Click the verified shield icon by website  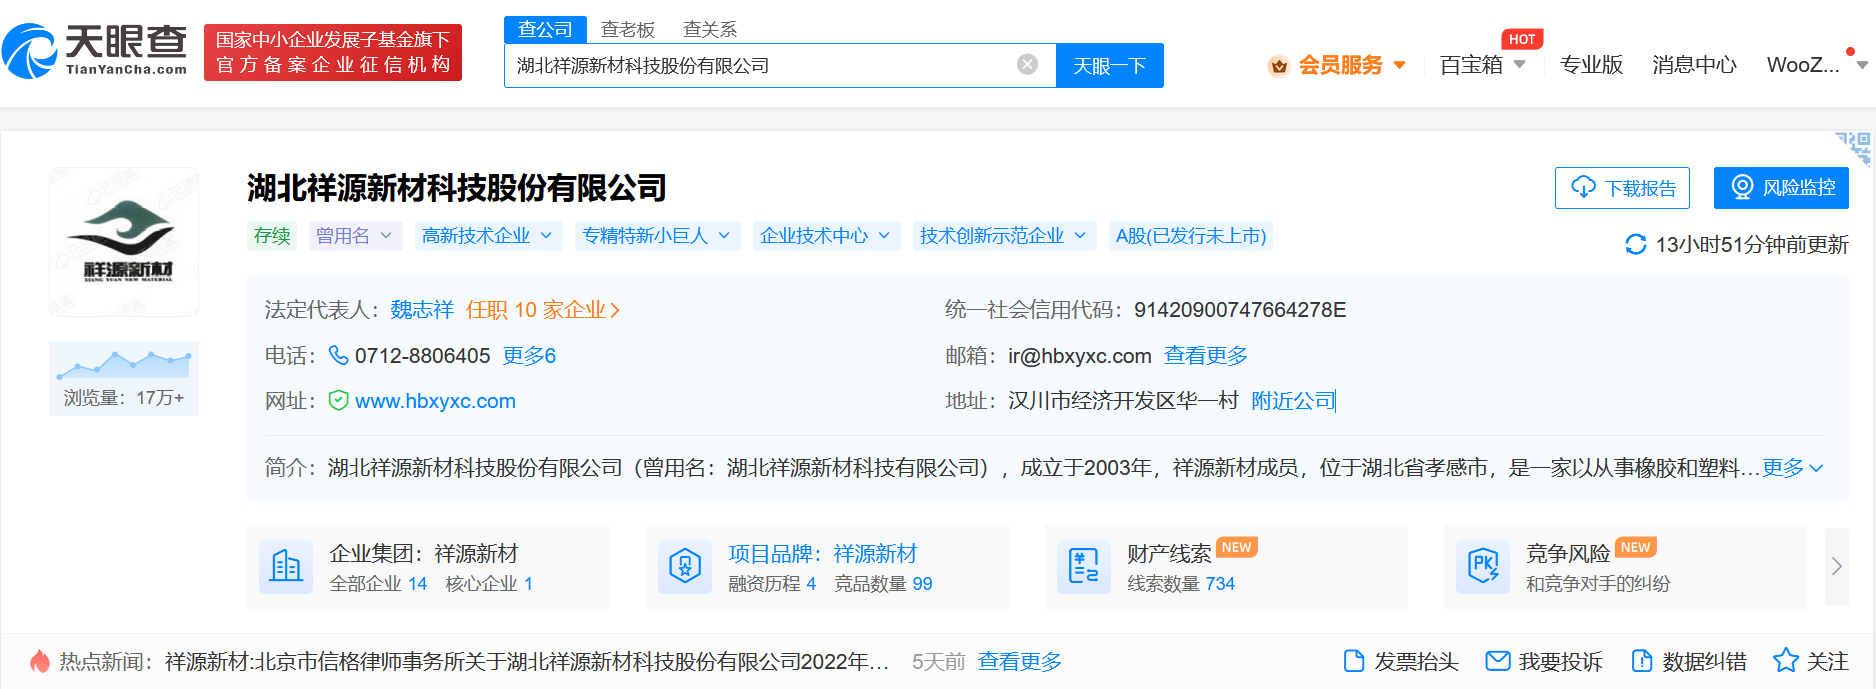[339, 400]
